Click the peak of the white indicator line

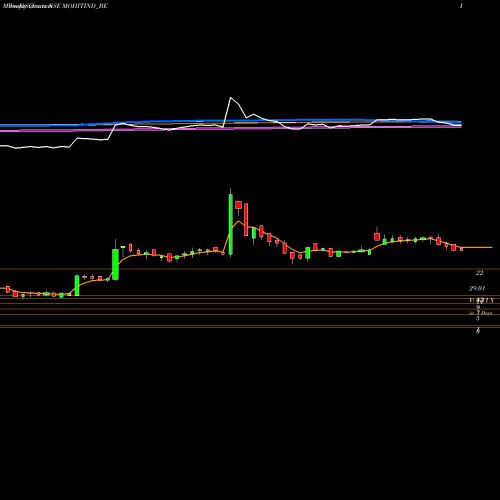[231, 98]
